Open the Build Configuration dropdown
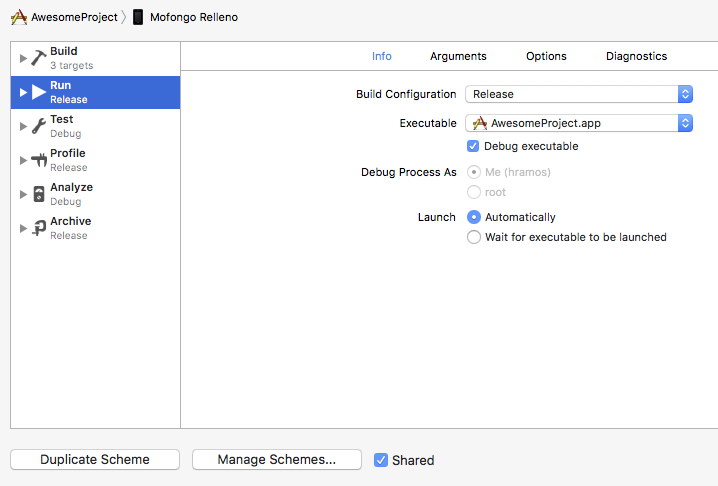718x486 pixels. coord(579,94)
